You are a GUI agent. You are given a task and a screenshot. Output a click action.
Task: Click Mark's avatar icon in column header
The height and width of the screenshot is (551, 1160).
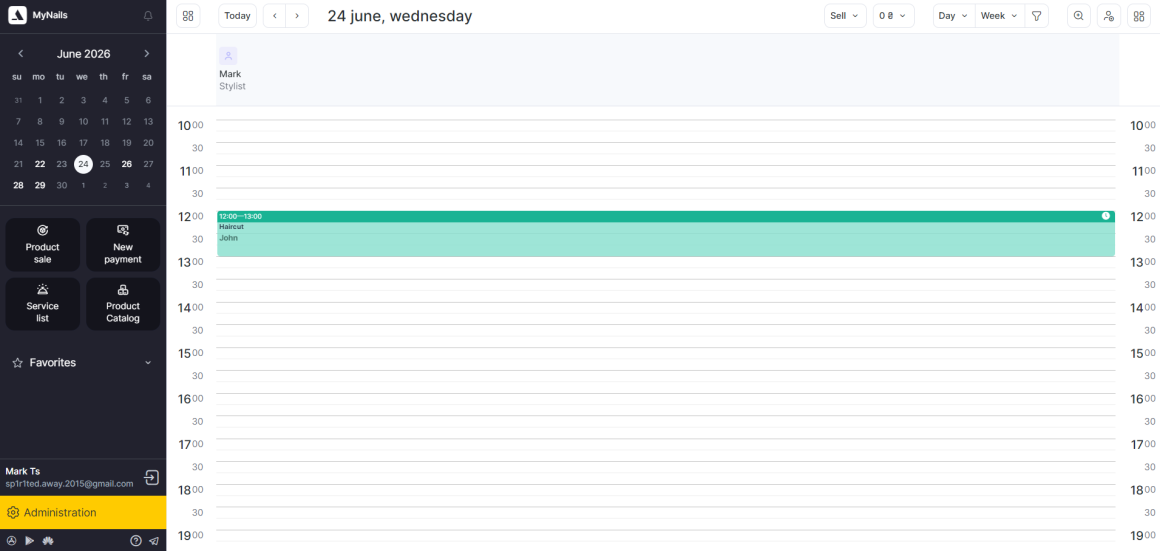pos(228,55)
